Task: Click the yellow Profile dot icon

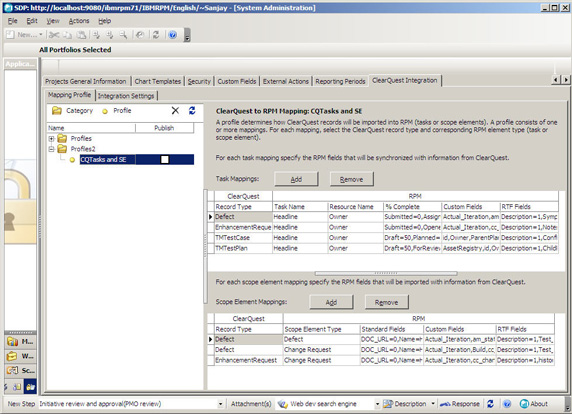Action: (x=105, y=111)
